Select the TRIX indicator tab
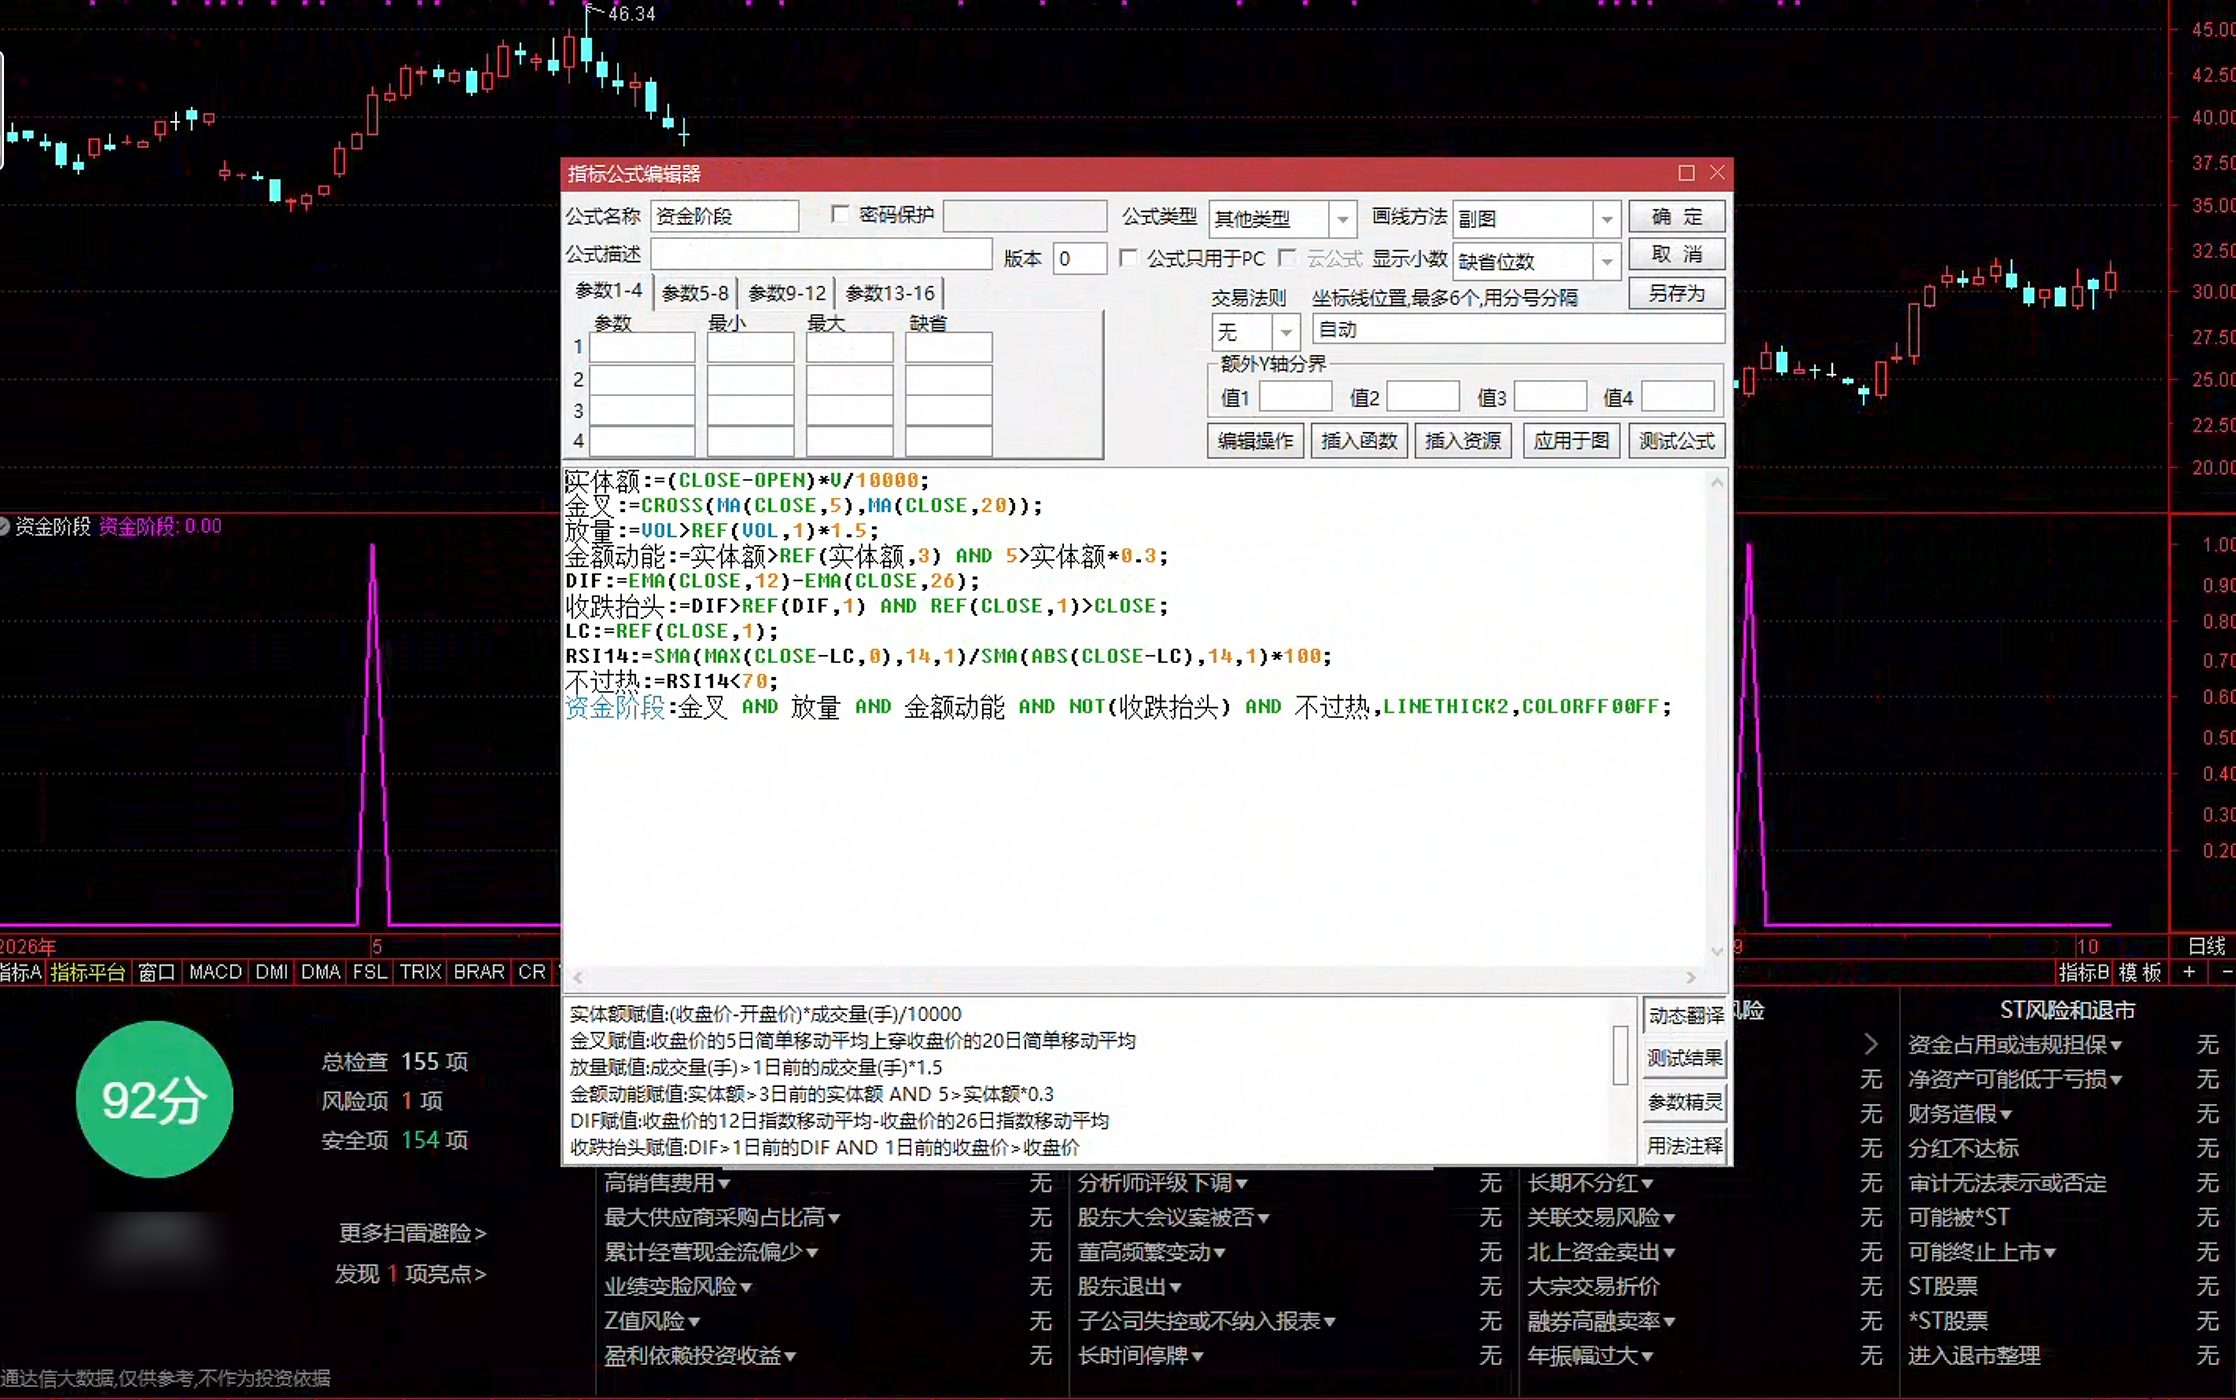Screen dimensions: 2236x1400 click(x=420, y=972)
